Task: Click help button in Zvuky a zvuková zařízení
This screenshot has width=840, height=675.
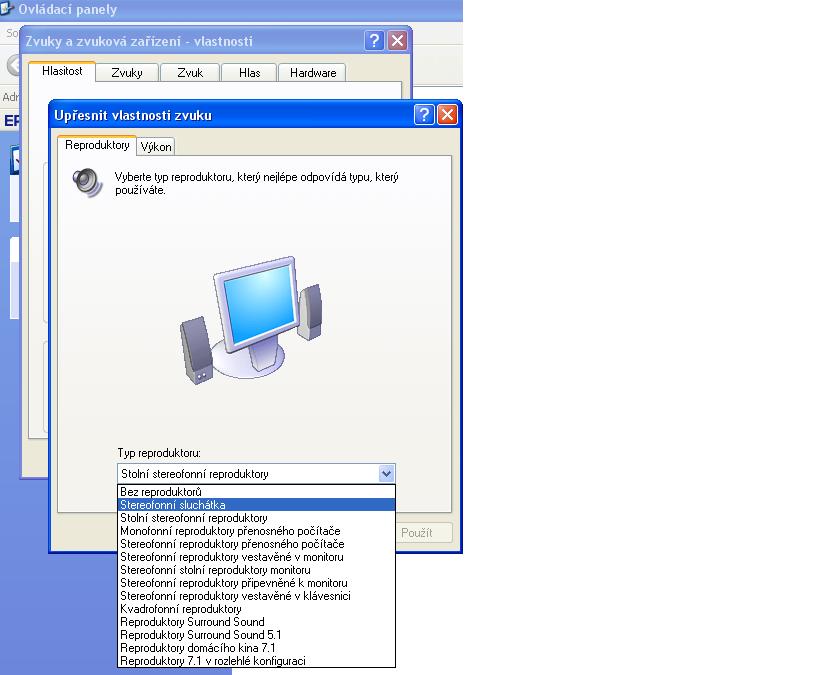Action: (x=374, y=41)
